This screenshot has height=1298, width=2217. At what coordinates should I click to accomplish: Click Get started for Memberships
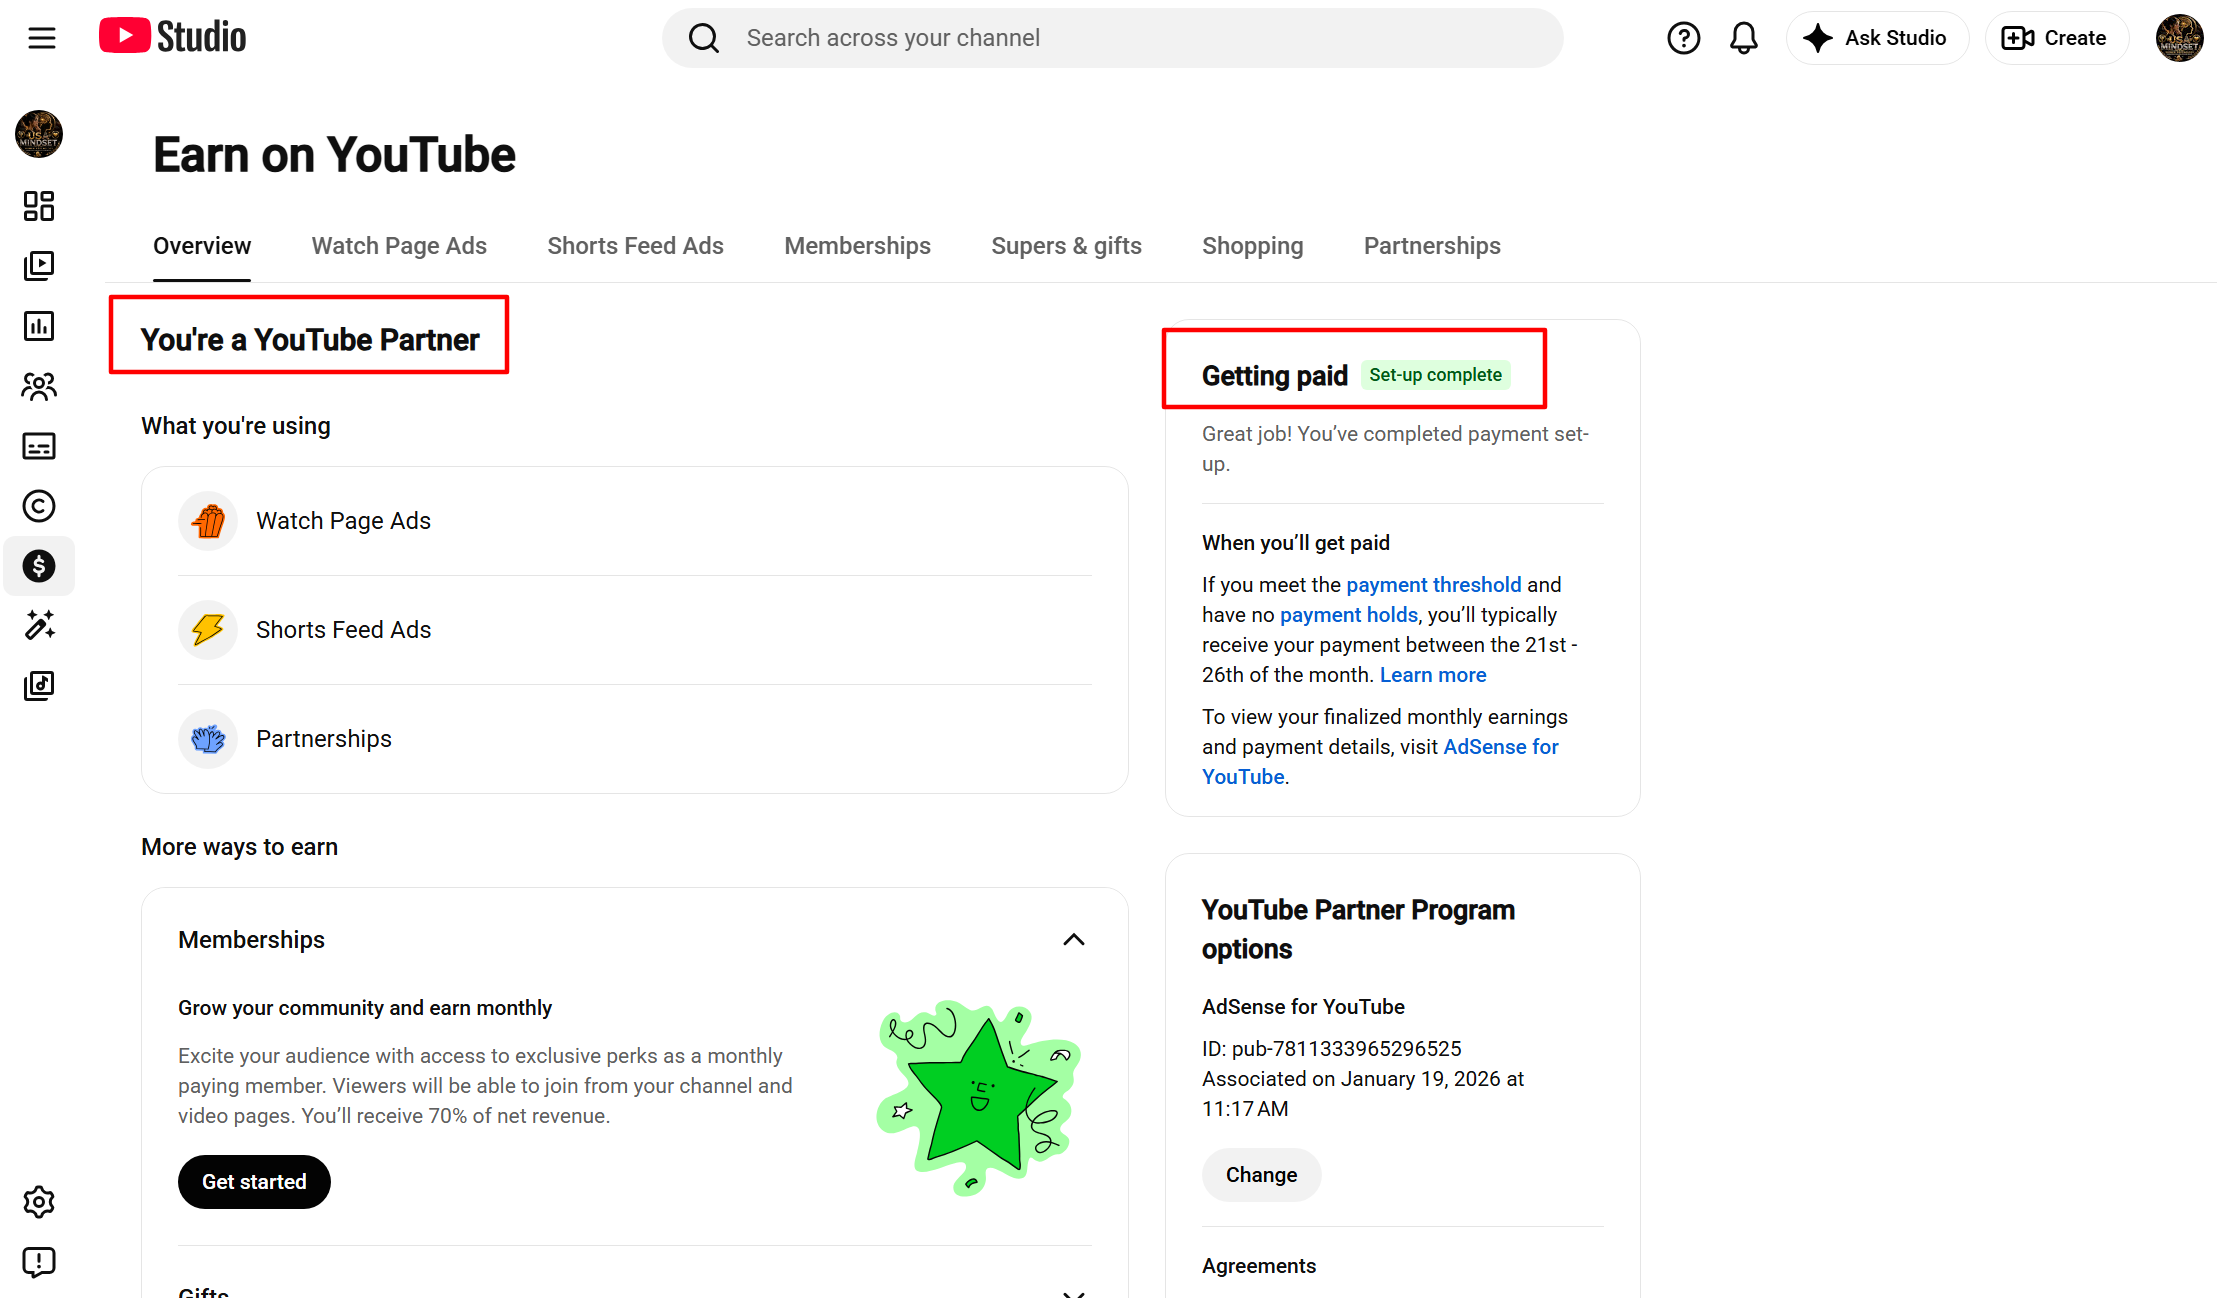point(254,1182)
